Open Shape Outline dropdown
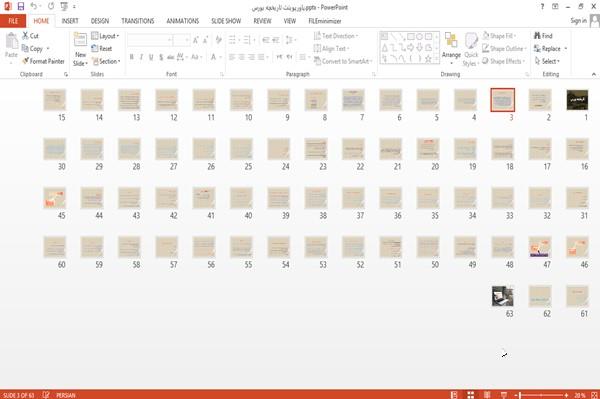 [504, 49]
